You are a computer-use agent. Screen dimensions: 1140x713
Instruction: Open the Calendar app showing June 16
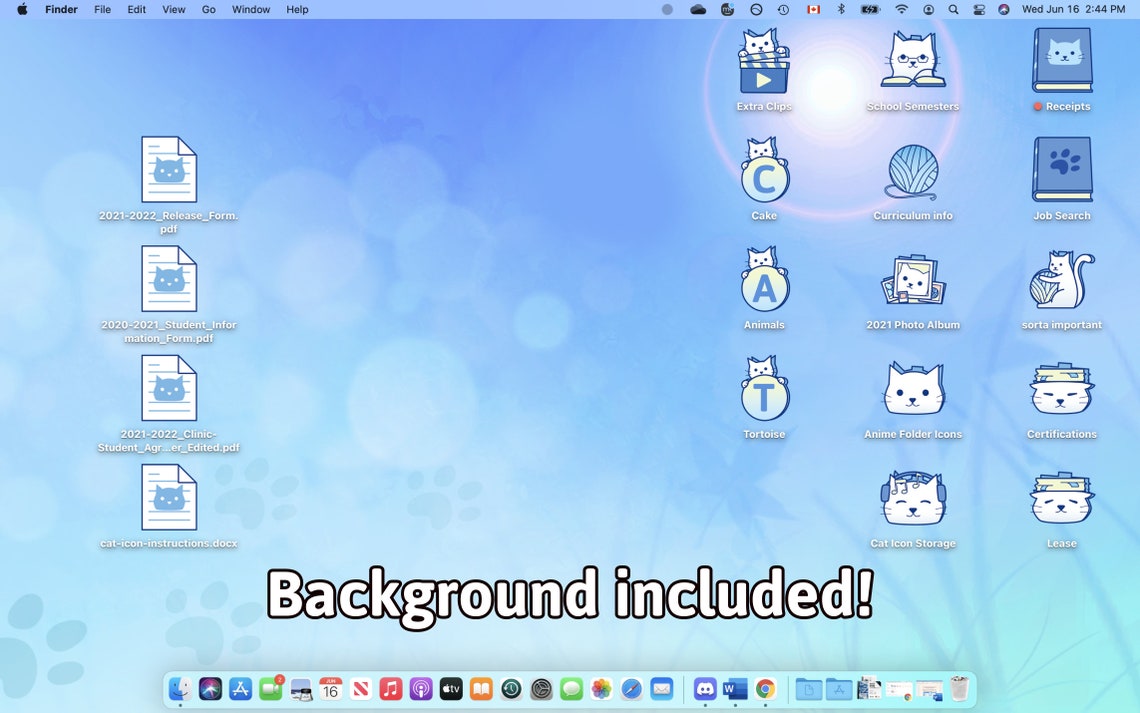(331, 689)
